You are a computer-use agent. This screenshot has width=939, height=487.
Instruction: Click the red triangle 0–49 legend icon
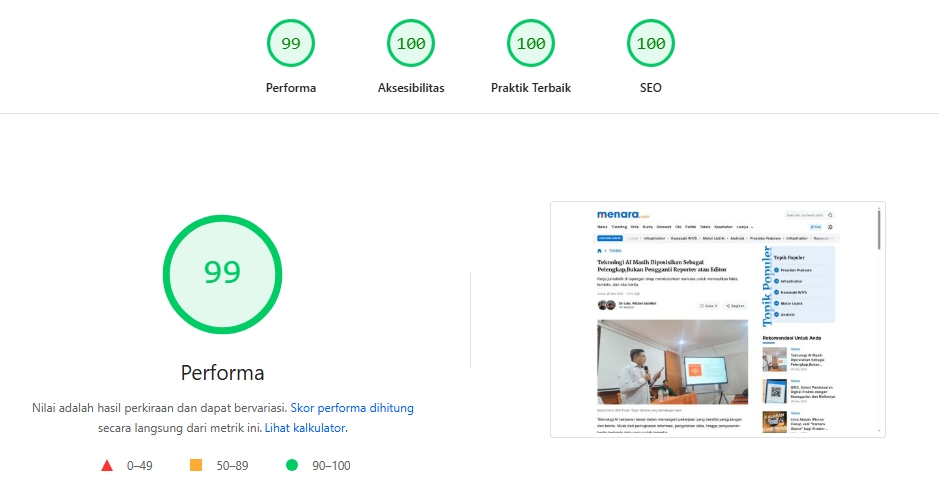coord(108,465)
